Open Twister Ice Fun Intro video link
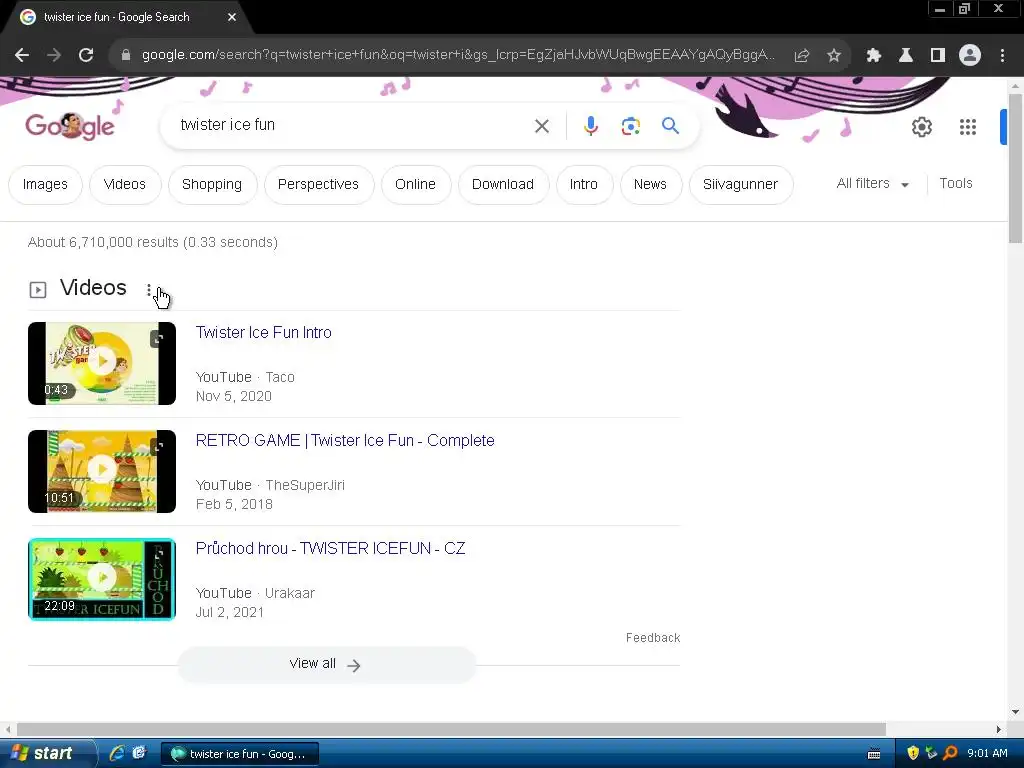1024x768 pixels. 264,332
